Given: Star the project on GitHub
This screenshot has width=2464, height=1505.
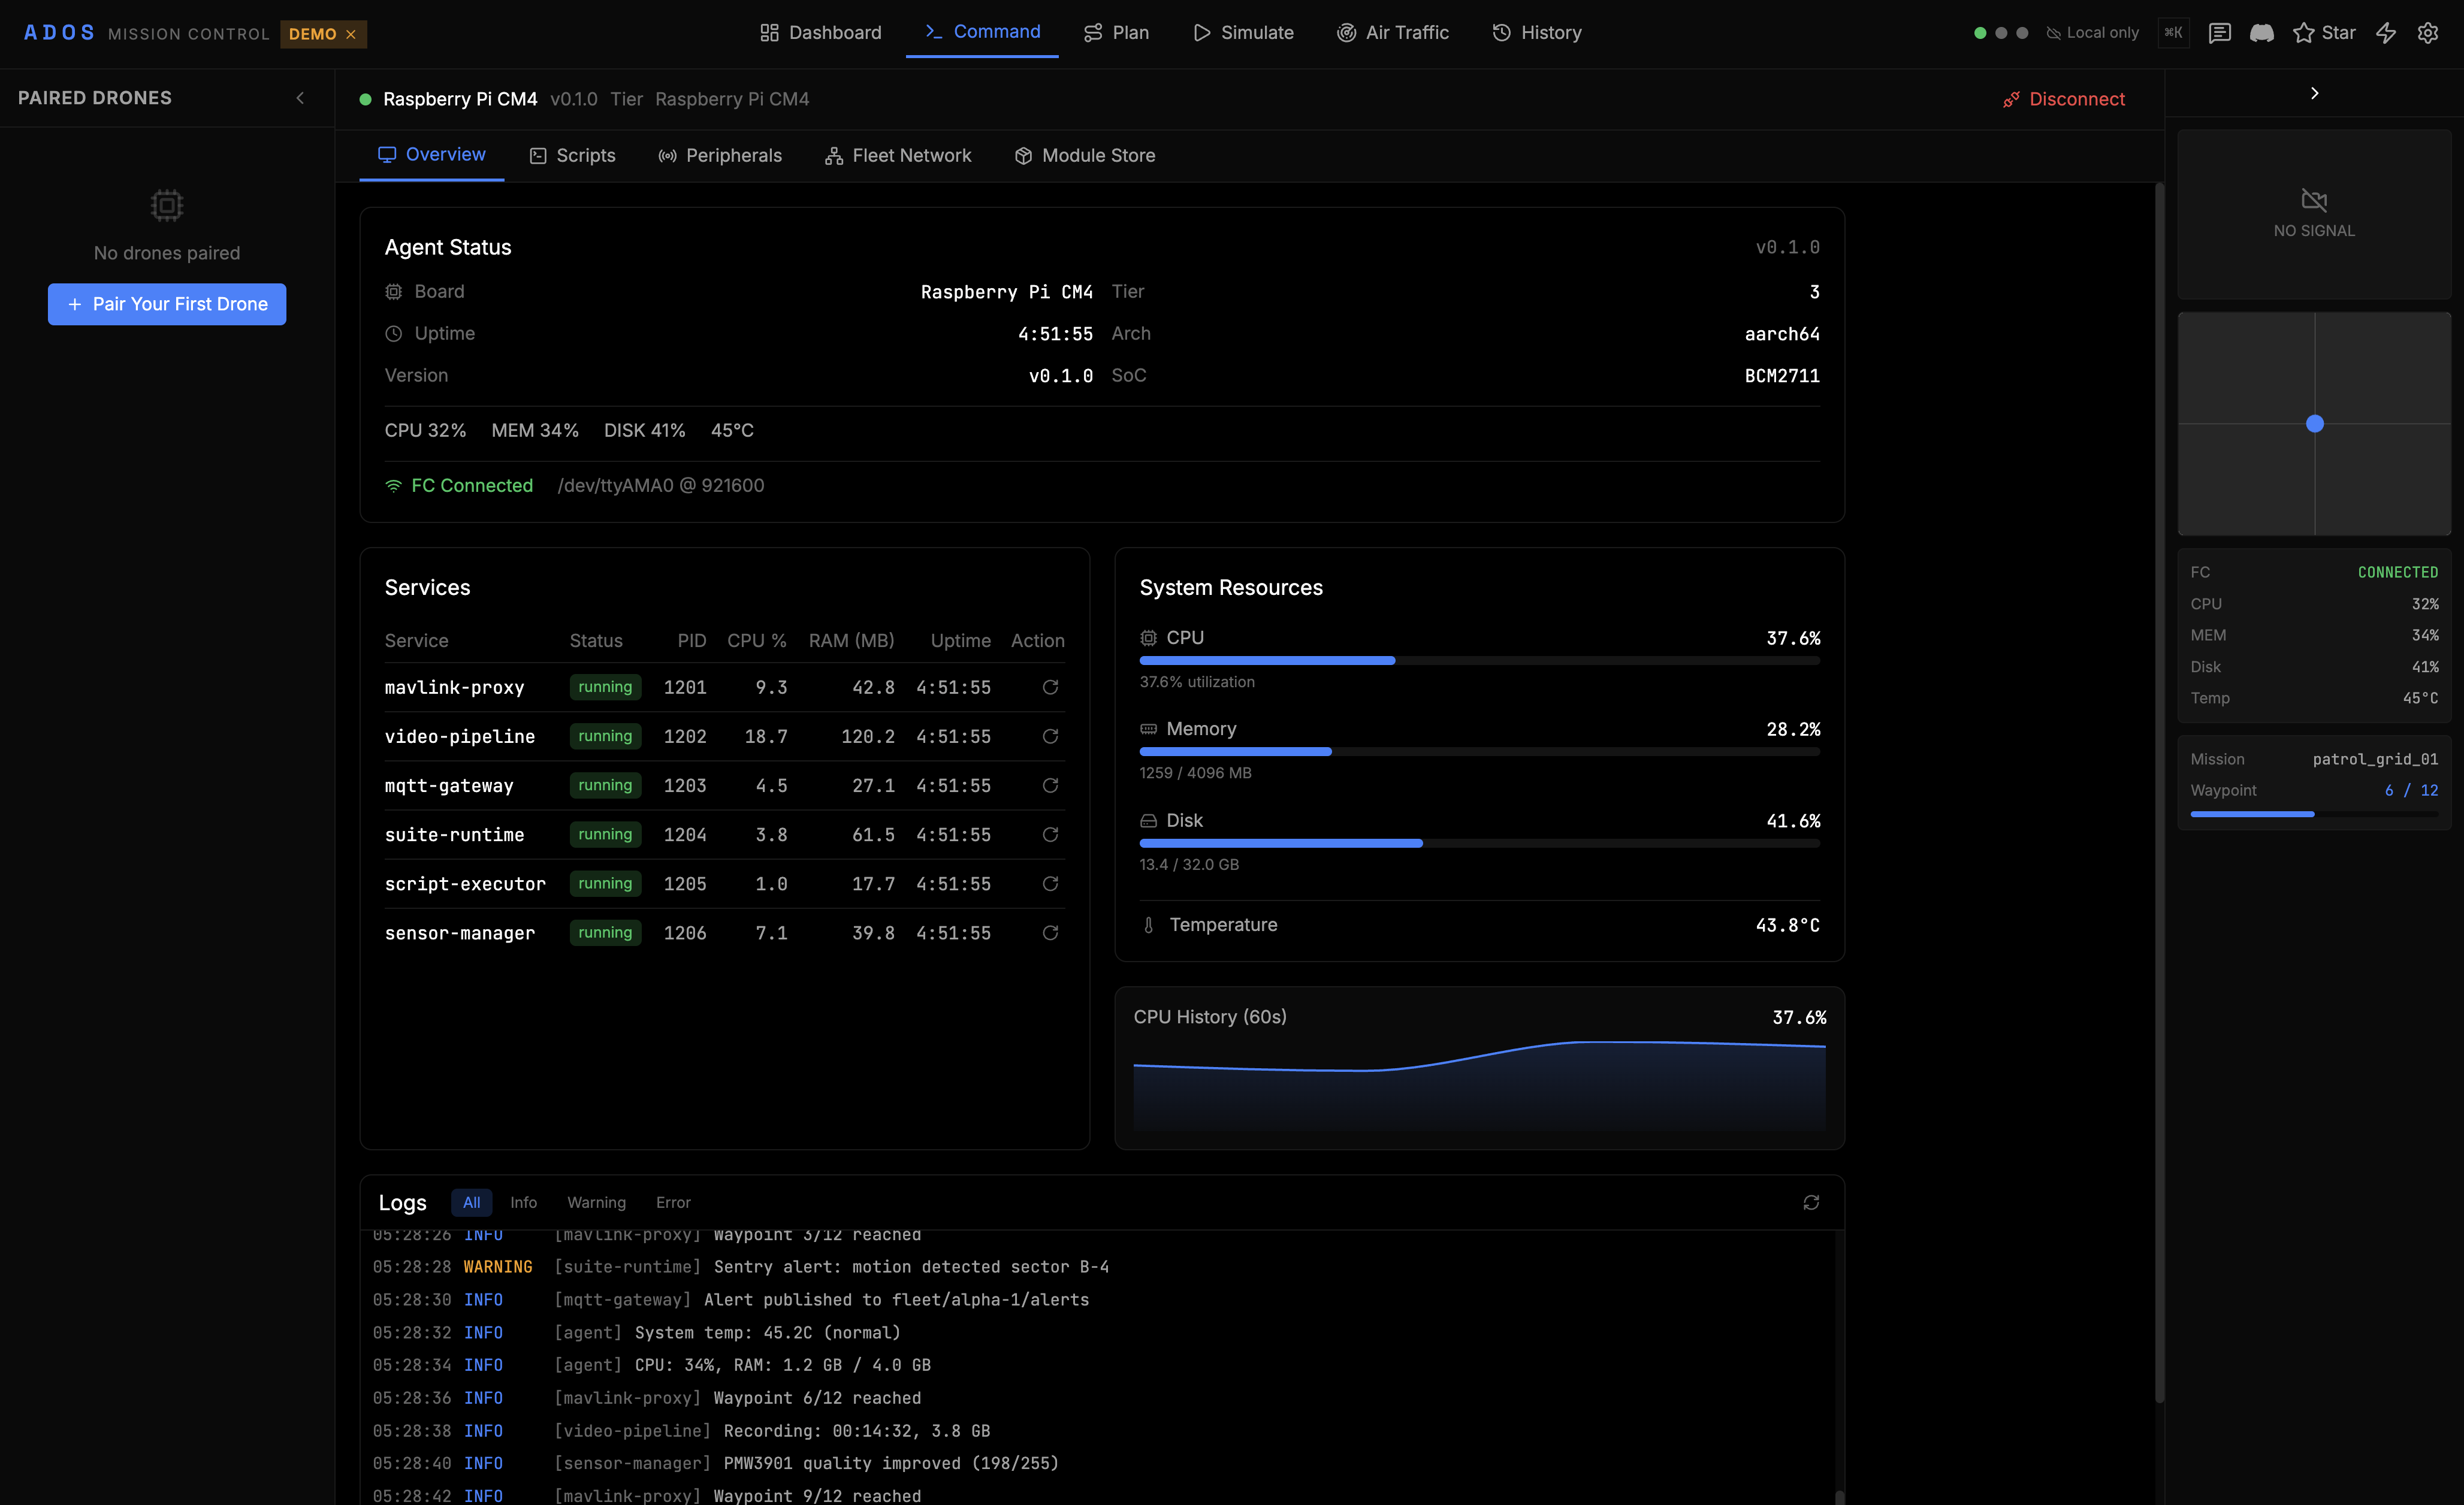Looking at the screenshot, I should (x=2325, y=33).
